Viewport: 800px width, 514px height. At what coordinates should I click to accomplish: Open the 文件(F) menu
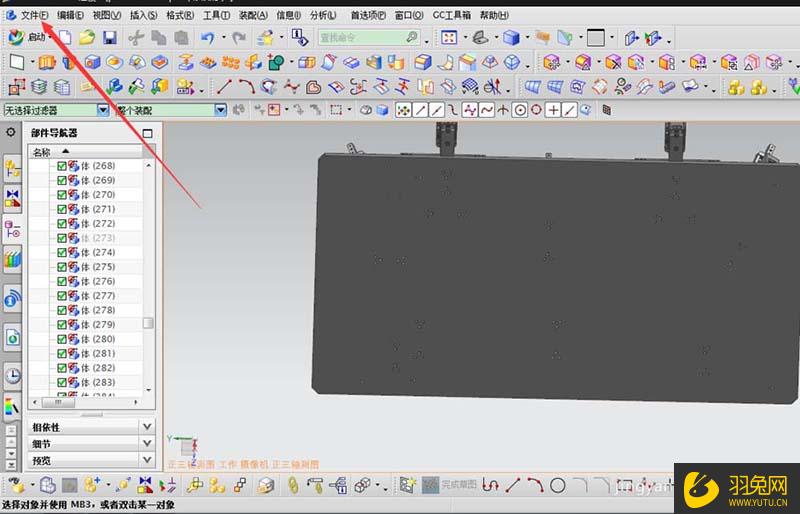33,15
